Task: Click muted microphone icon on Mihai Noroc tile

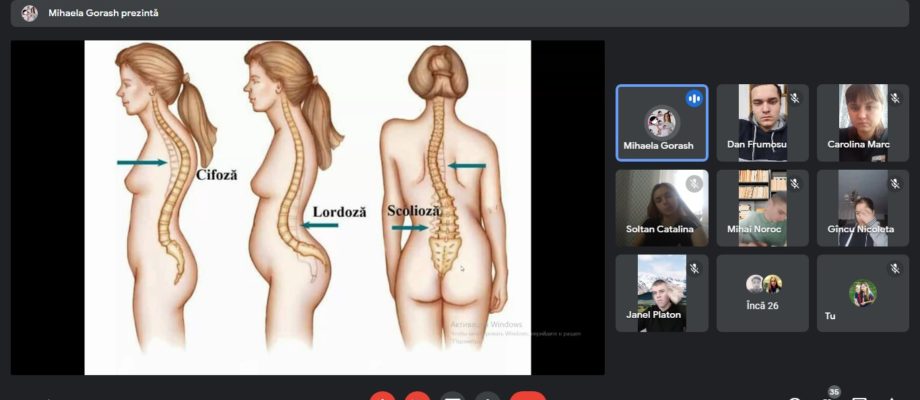Action: [794, 184]
